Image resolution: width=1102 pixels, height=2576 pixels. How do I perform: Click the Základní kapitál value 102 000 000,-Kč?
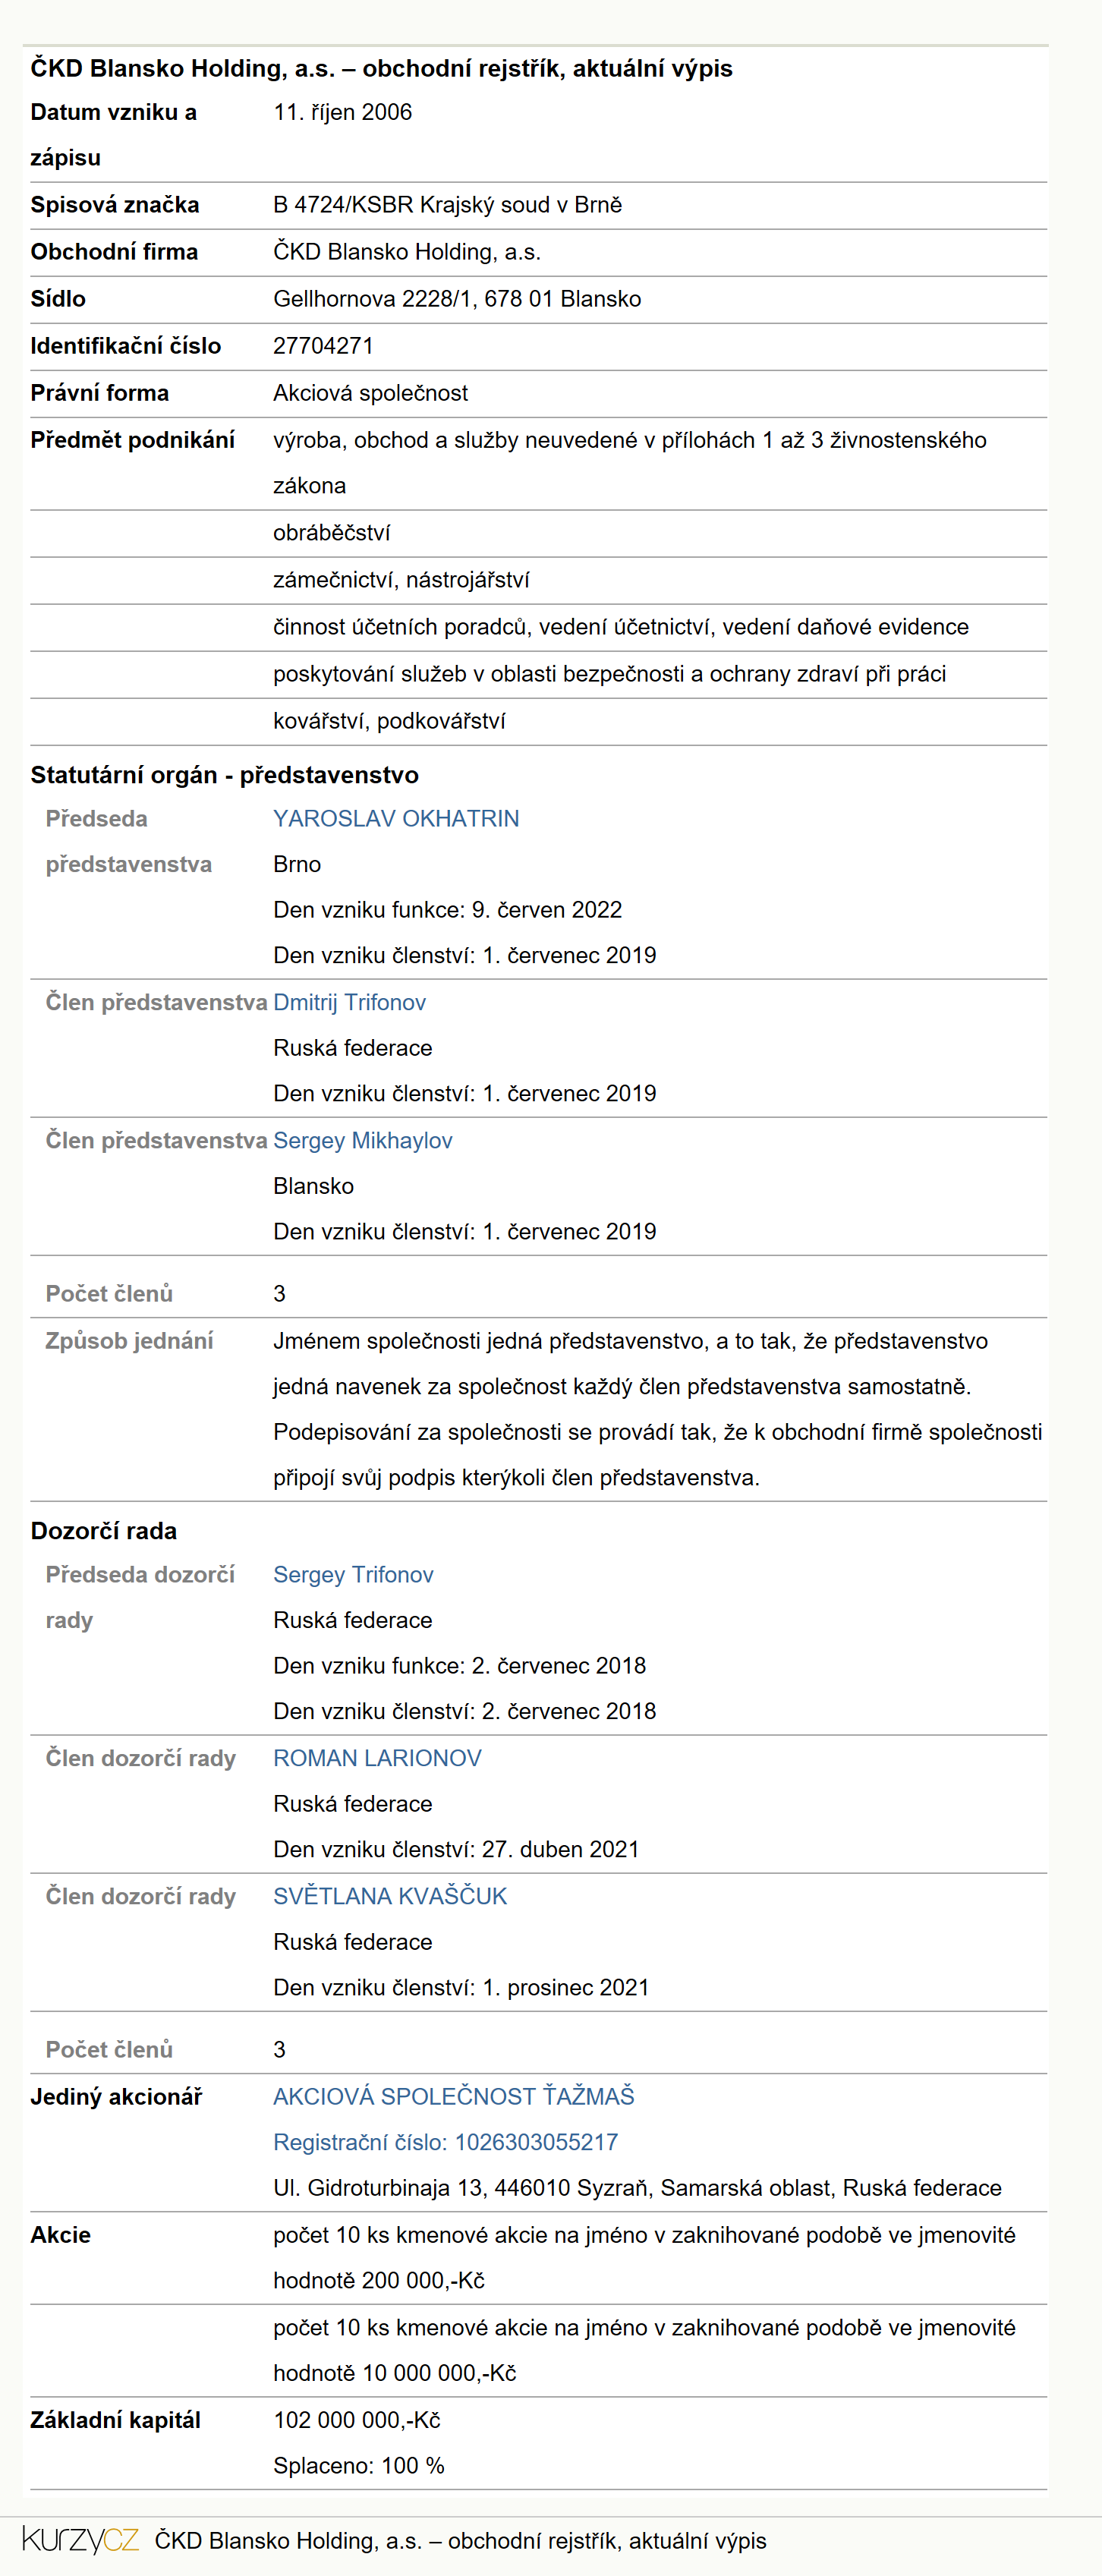357,2420
